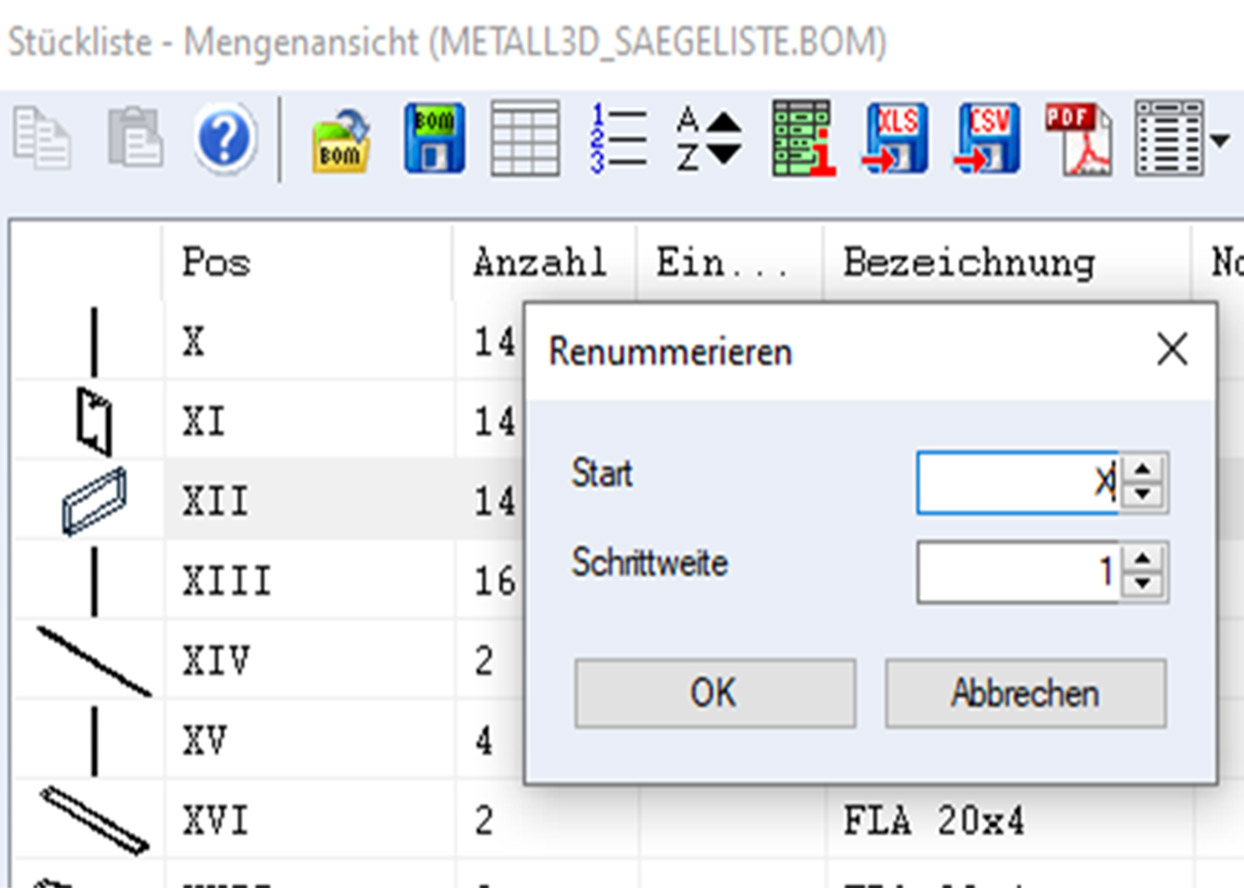This screenshot has width=1244, height=893.
Task: Click the Schrittweite input field
Action: [x=1016, y=572]
